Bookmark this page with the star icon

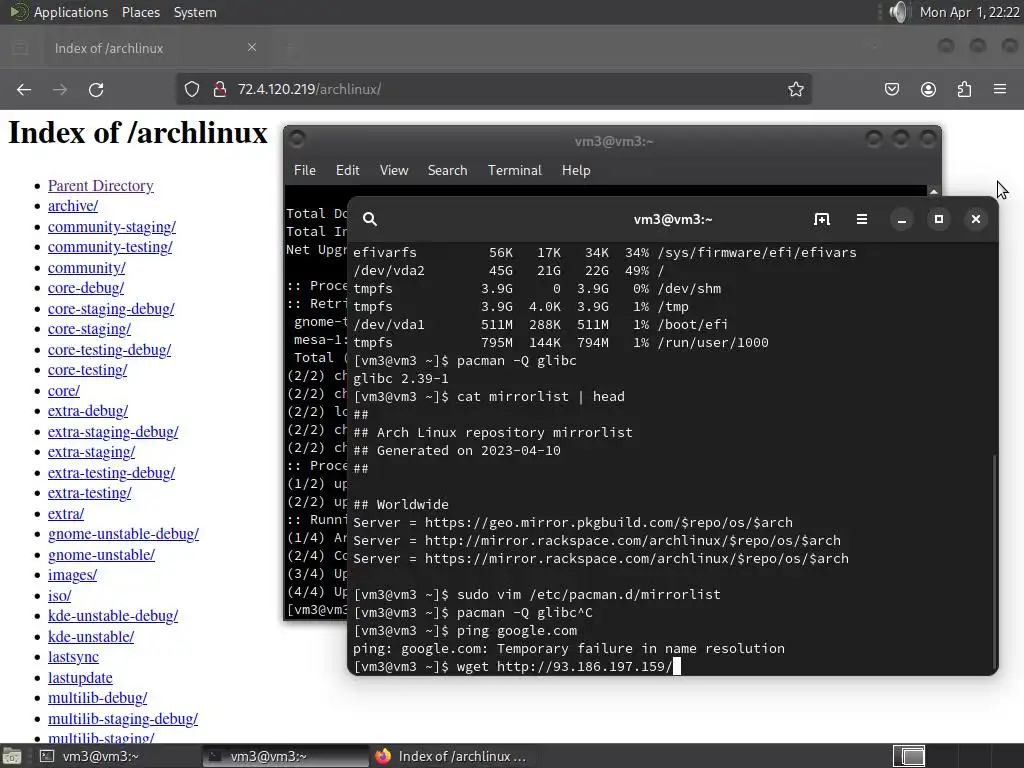(x=795, y=89)
